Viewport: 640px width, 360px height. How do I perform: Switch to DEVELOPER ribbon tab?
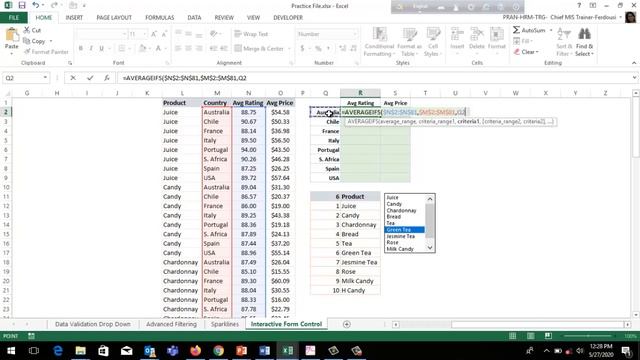(x=288, y=18)
